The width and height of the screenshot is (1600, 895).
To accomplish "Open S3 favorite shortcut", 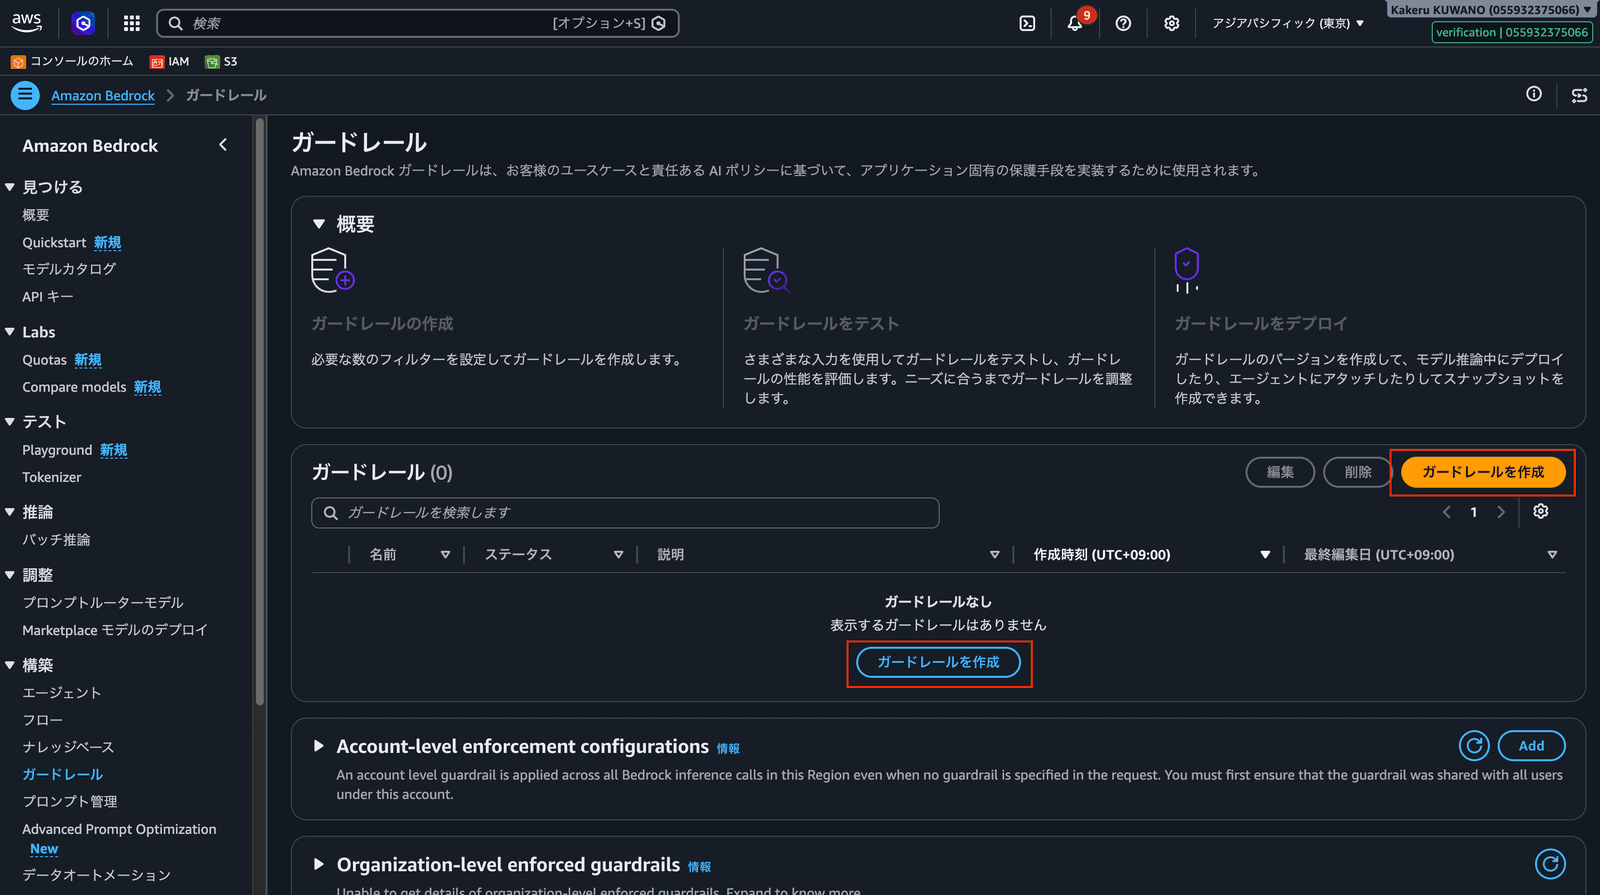I will click(x=221, y=61).
